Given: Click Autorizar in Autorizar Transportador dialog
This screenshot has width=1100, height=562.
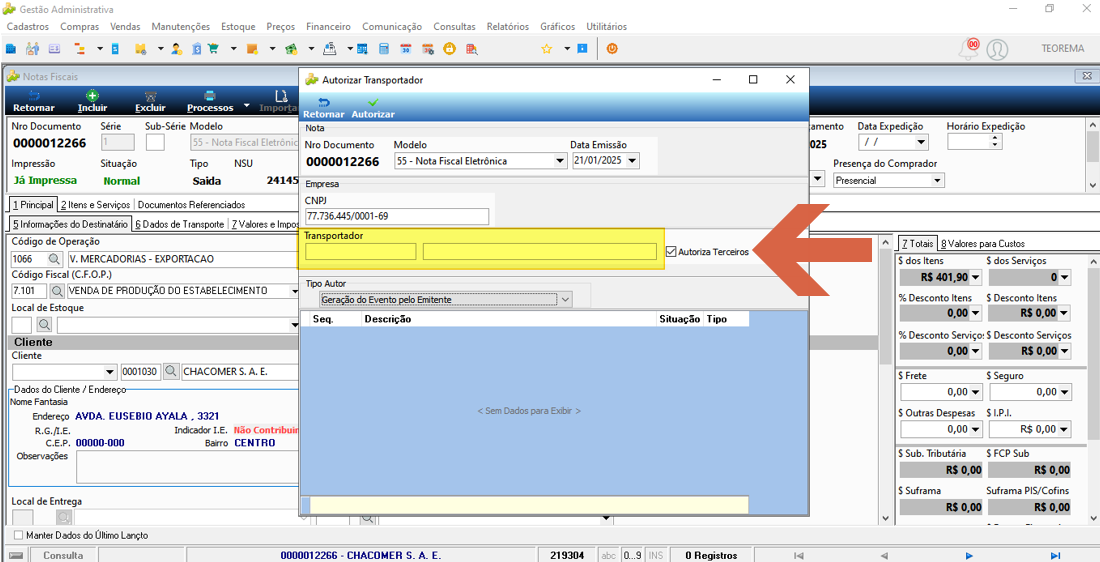Looking at the screenshot, I should point(373,107).
